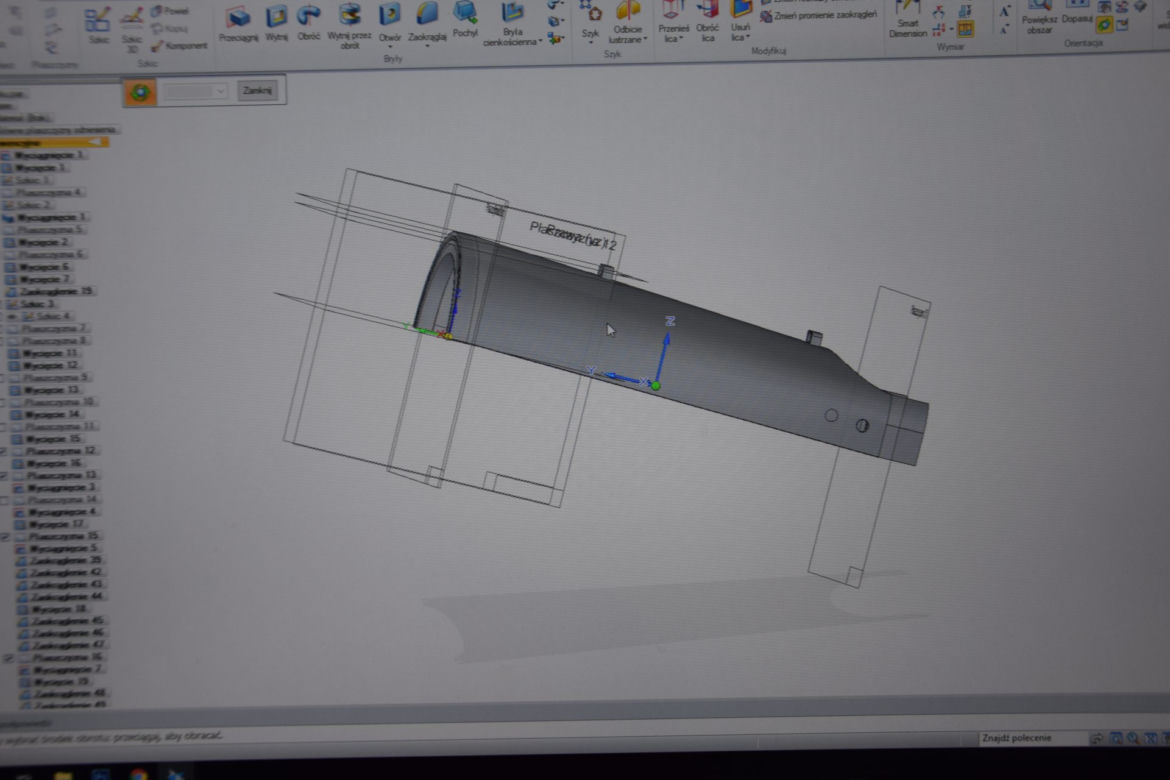Image resolution: width=1170 pixels, height=780 pixels.
Task: Choose the Obróć lica tool
Action: pyautogui.click(x=707, y=22)
